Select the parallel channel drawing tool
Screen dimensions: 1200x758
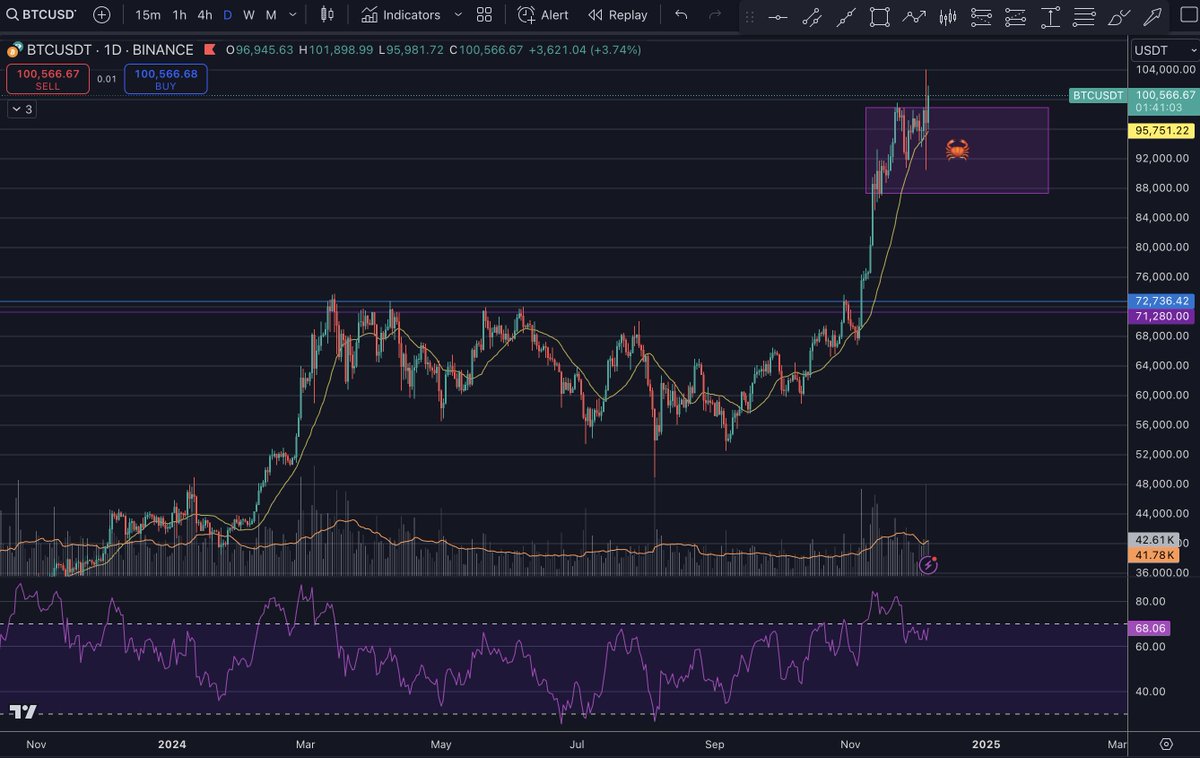tap(812, 16)
